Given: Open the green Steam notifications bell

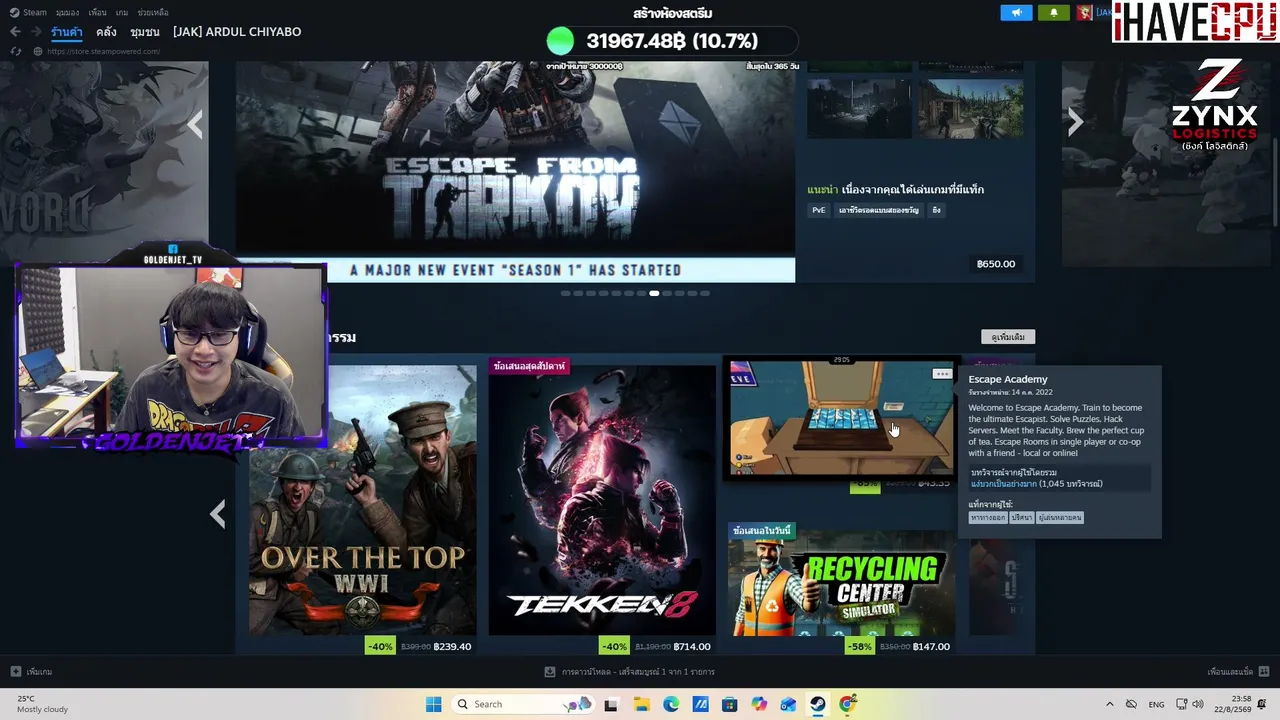Looking at the screenshot, I should 1053,13.
